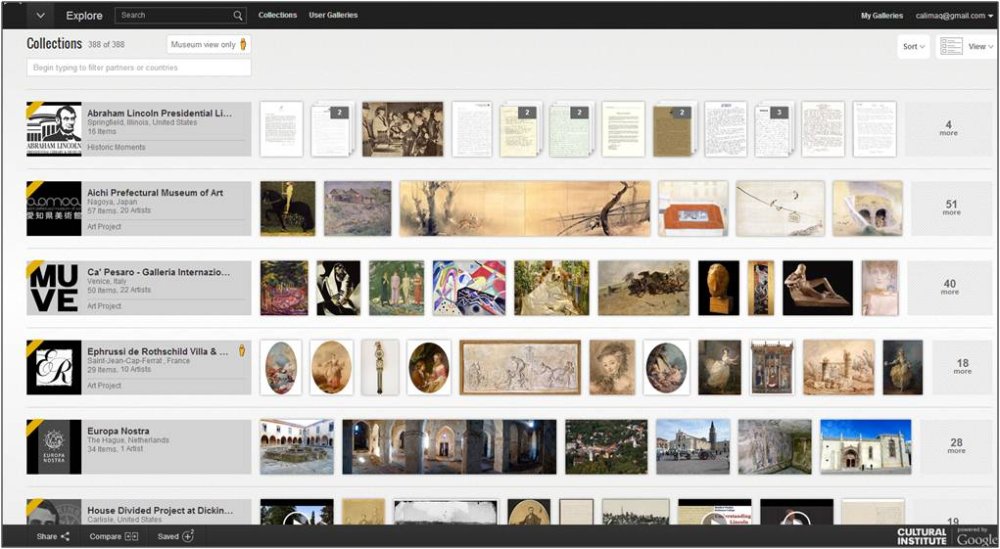Click Art Project tag under Ca' Pesaro
Image resolution: width=1000 pixels, height=549 pixels.
(x=104, y=306)
